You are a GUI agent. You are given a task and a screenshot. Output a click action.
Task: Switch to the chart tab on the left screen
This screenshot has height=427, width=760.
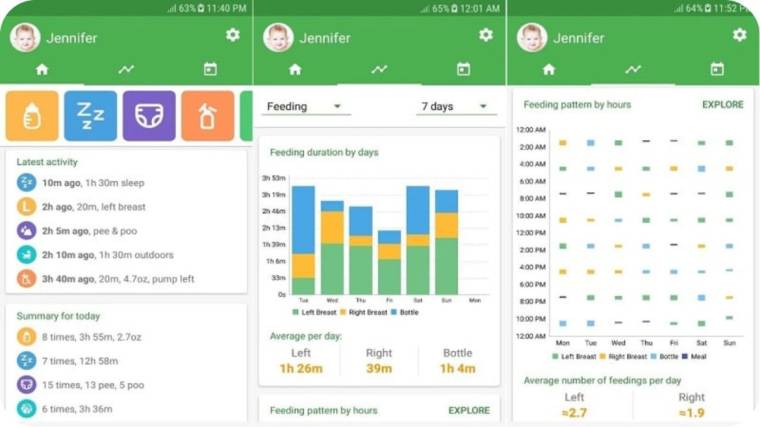coord(126,70)
